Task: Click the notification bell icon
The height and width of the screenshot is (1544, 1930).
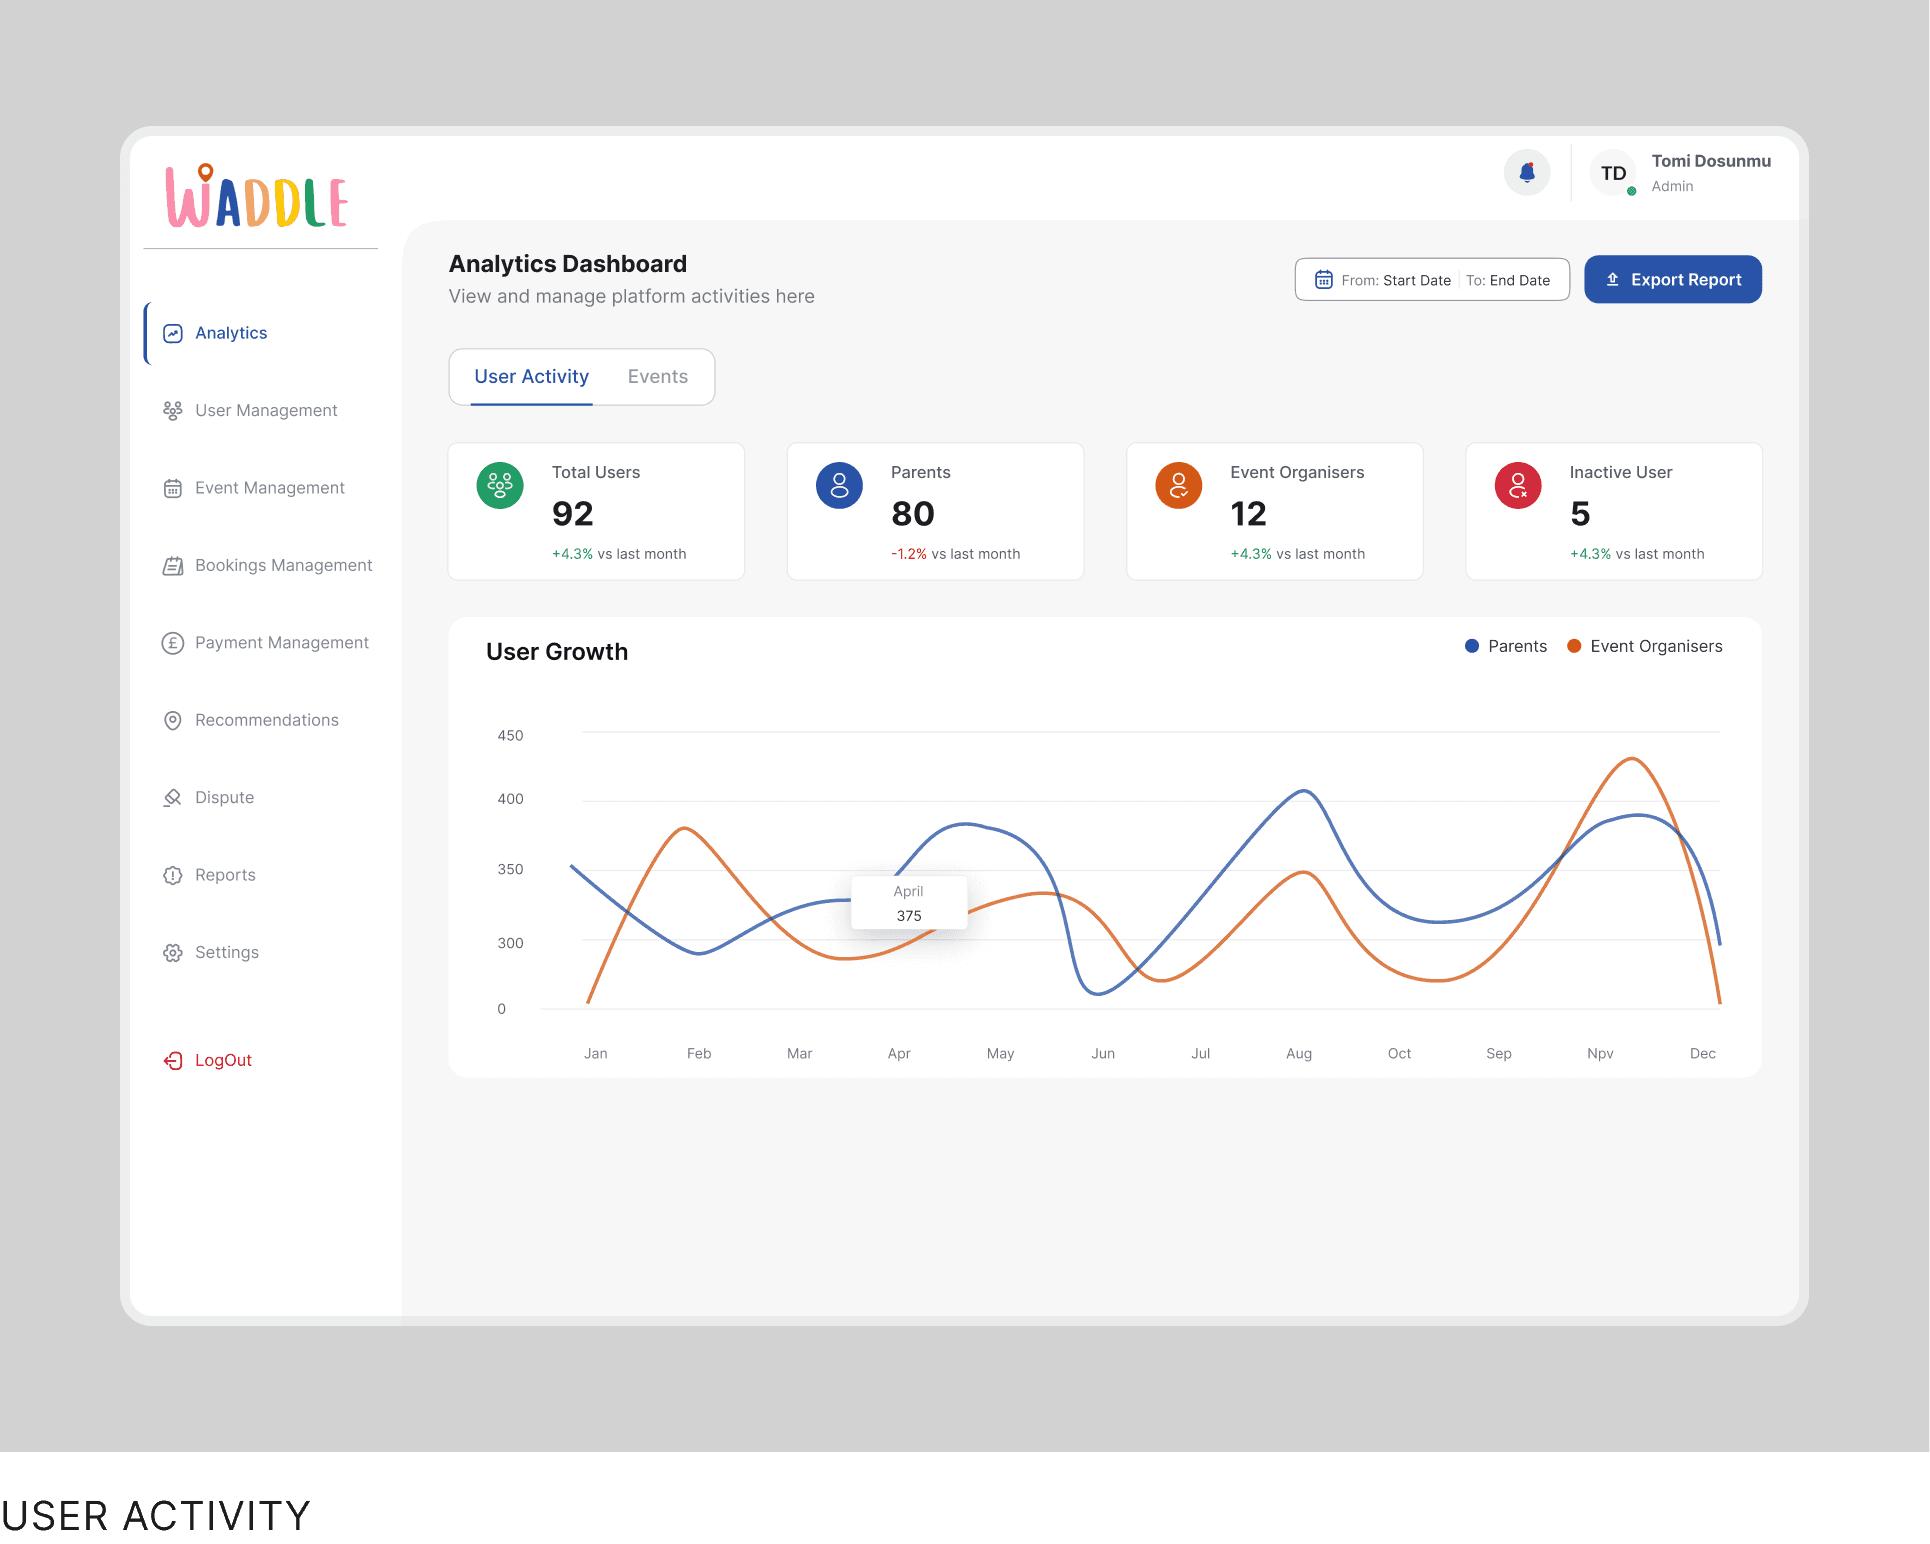Action: pos(1527,173)
